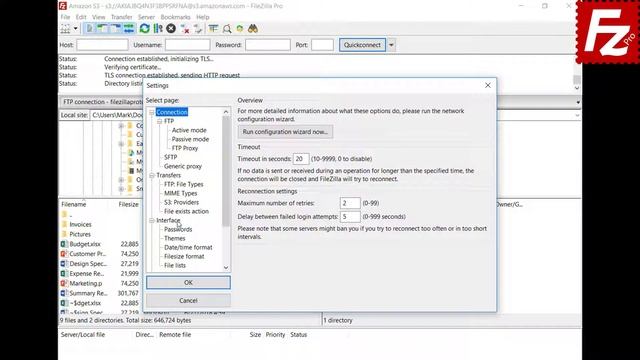640x360 pixels.
Task: Collapse the Connection node in Settings tree
Action: click(151, 112)
